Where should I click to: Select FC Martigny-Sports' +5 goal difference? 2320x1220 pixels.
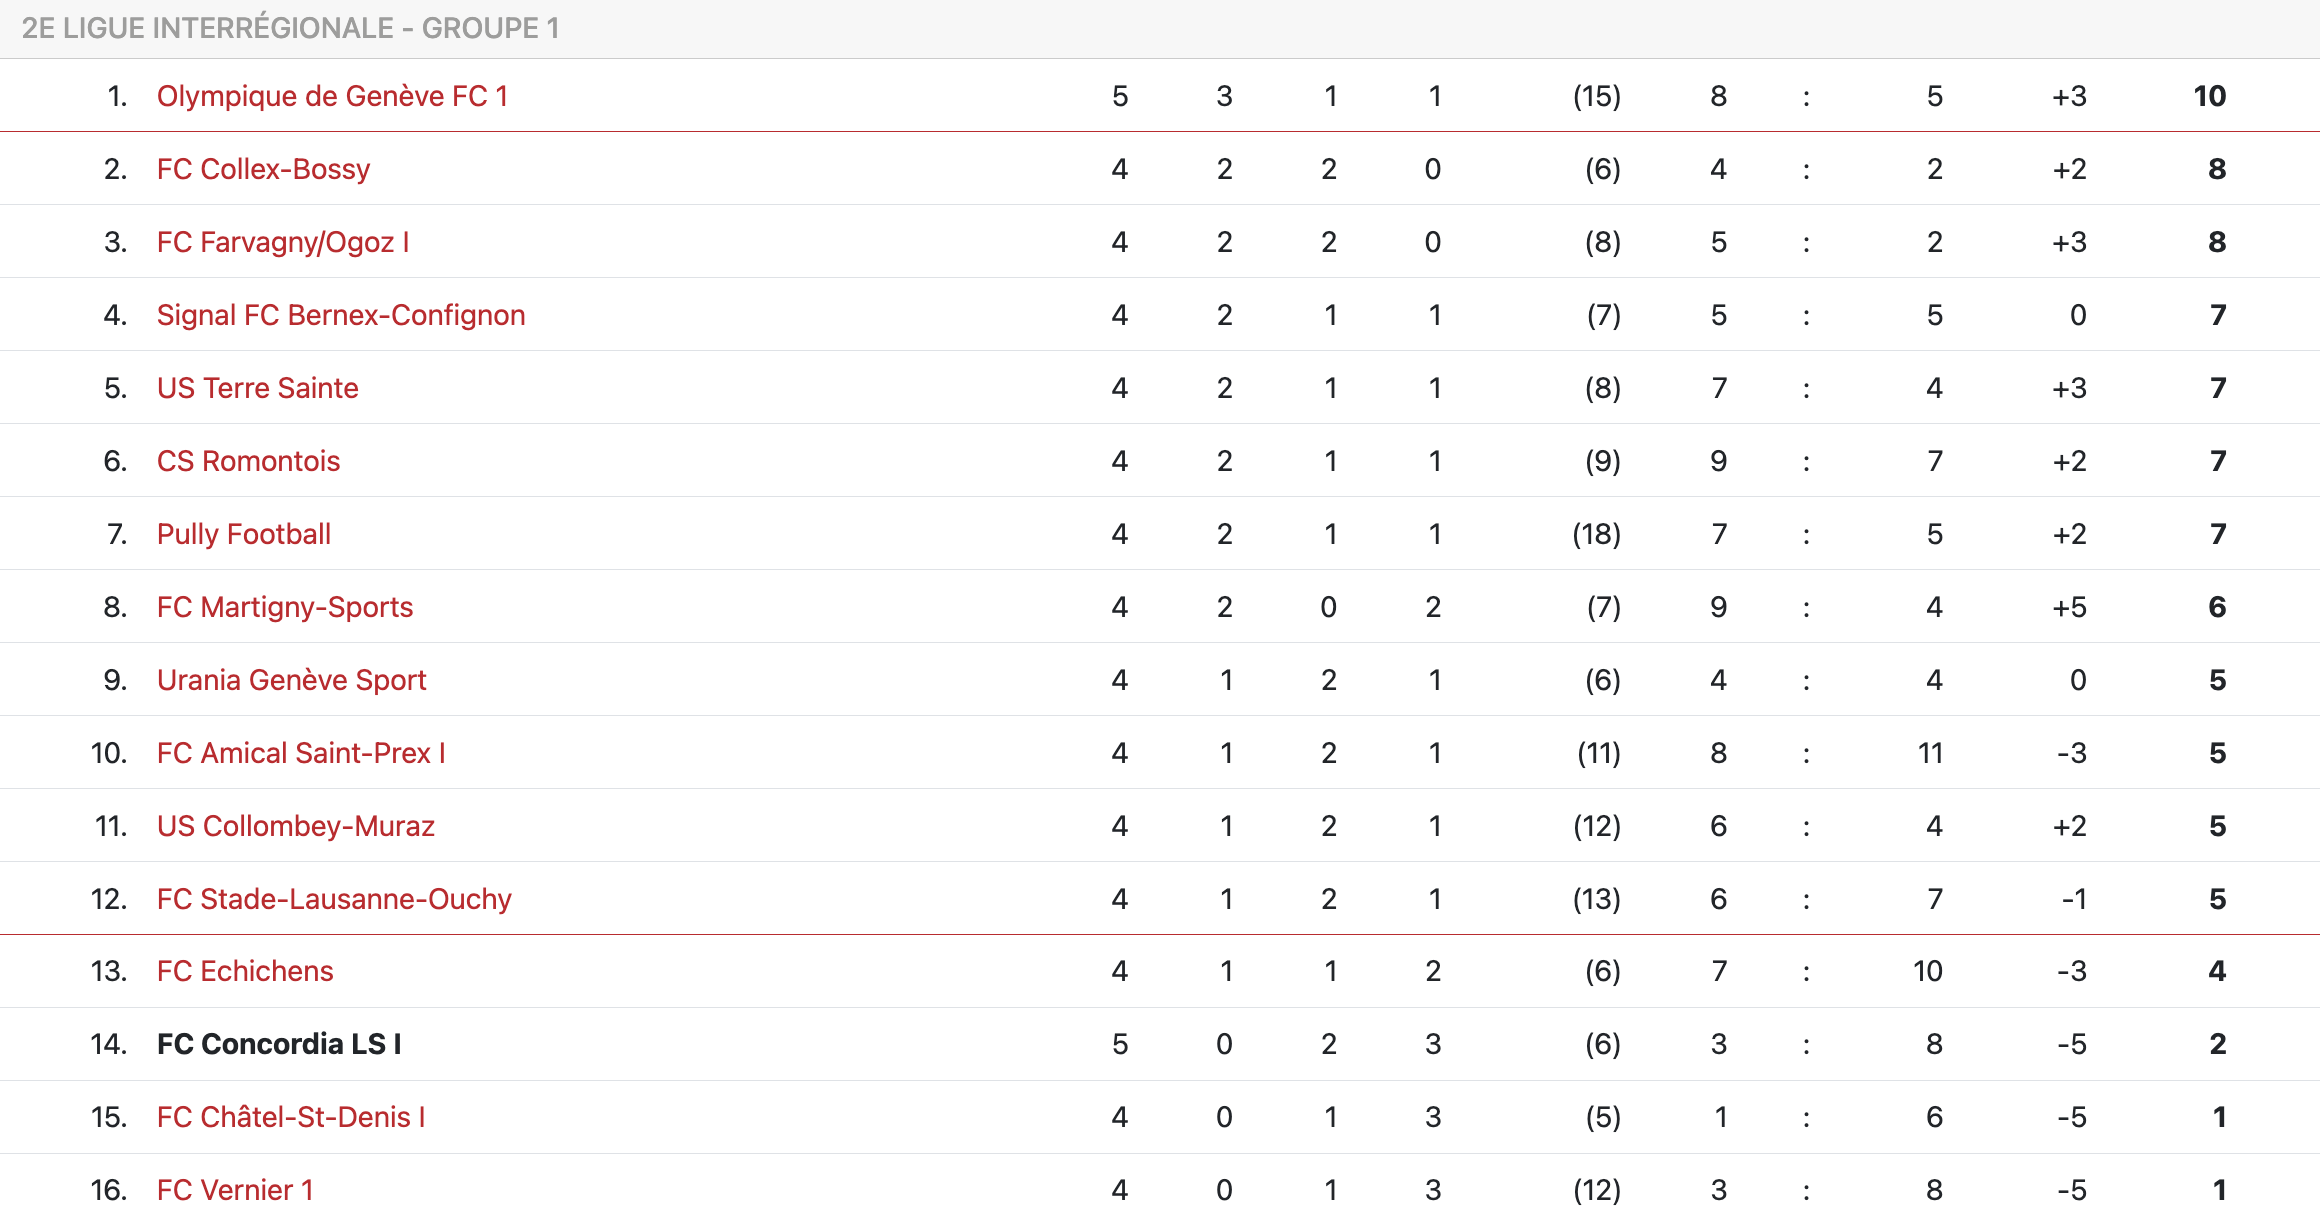tap(2069, 607)
